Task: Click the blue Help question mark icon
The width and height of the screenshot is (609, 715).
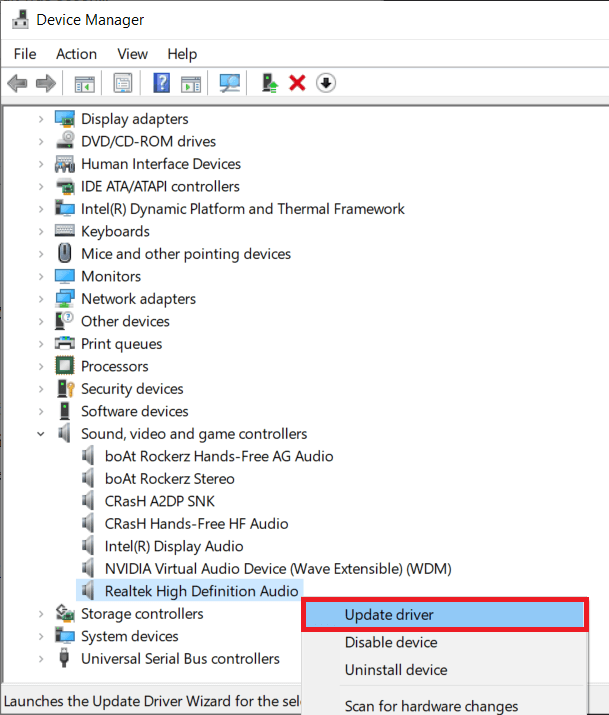Action: point(161,83)
